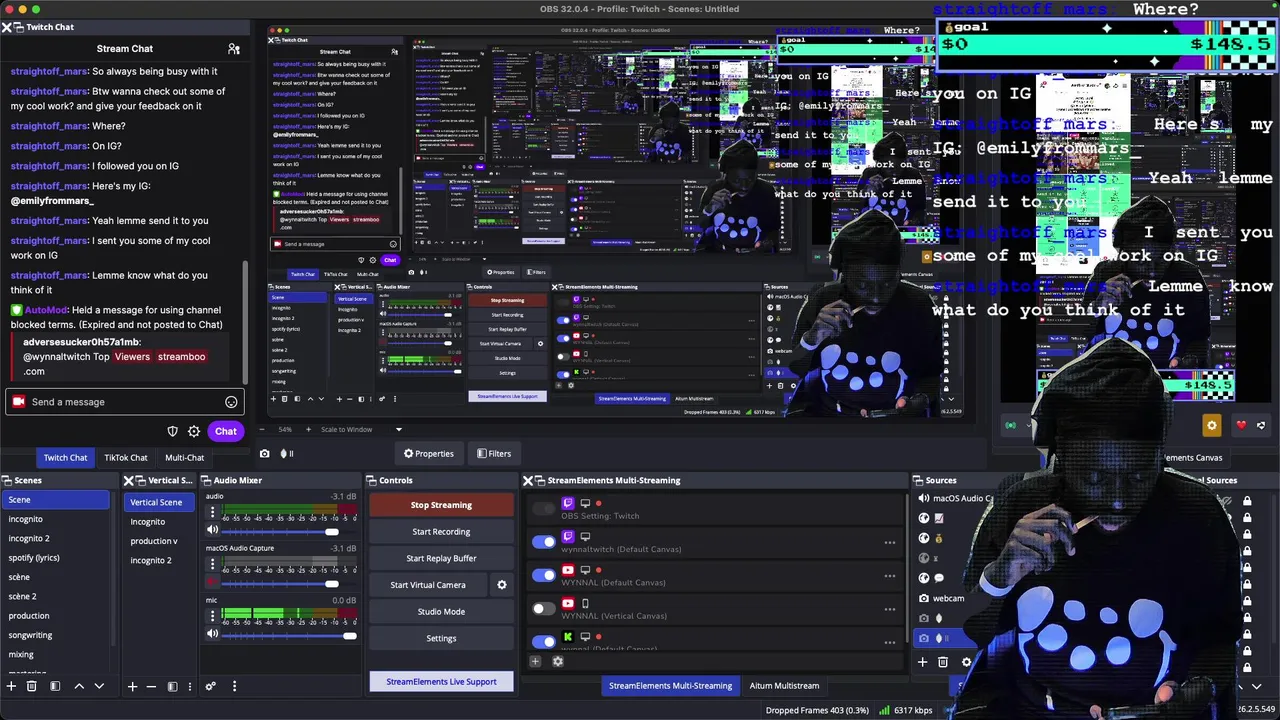Toggle the Kick output switch

point(543,641)
